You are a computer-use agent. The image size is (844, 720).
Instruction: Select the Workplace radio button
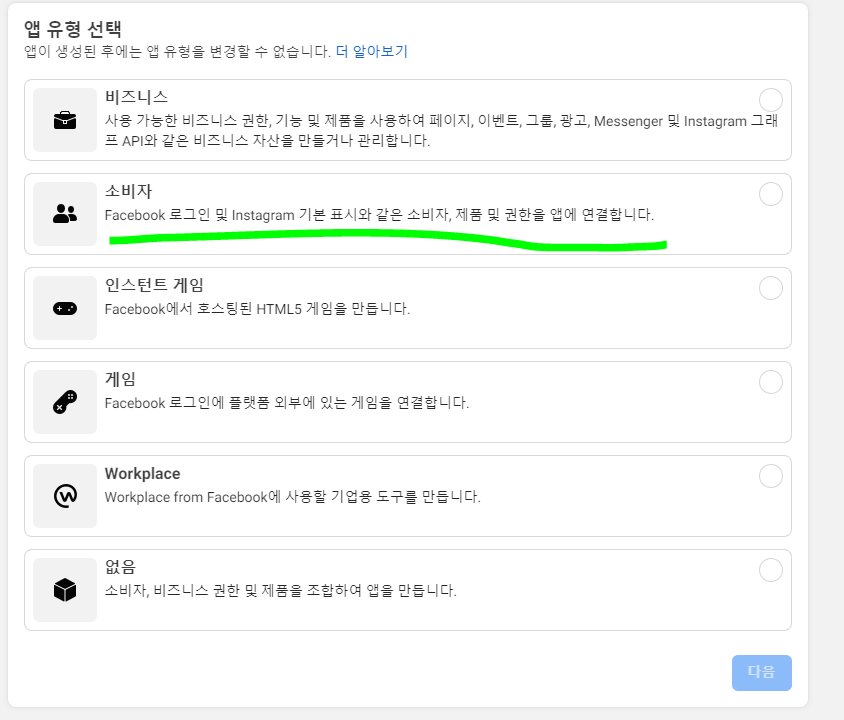[770, 476]
